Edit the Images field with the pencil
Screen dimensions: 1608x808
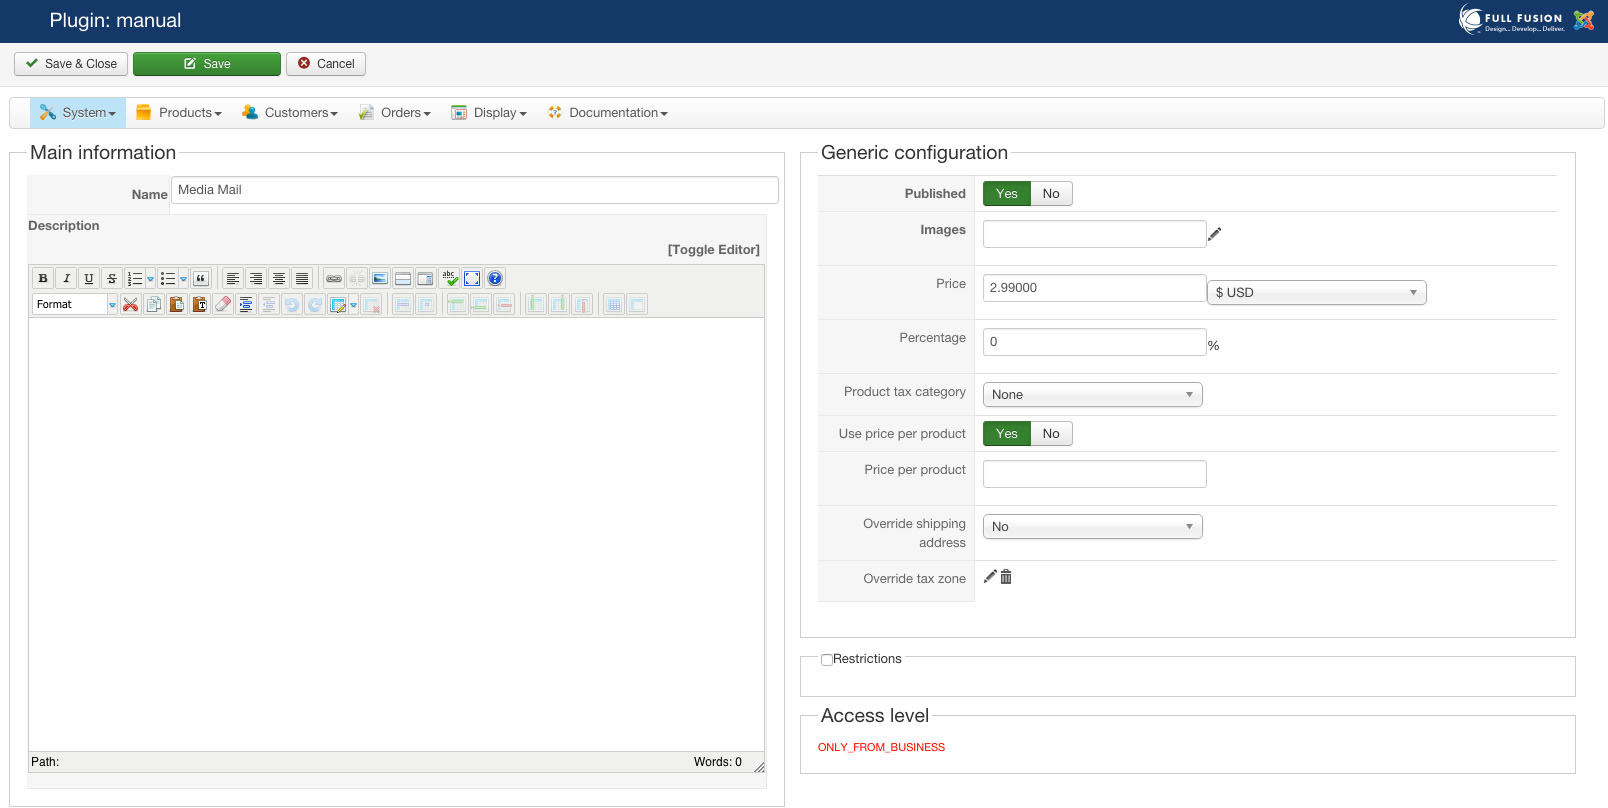(1215, 234)
